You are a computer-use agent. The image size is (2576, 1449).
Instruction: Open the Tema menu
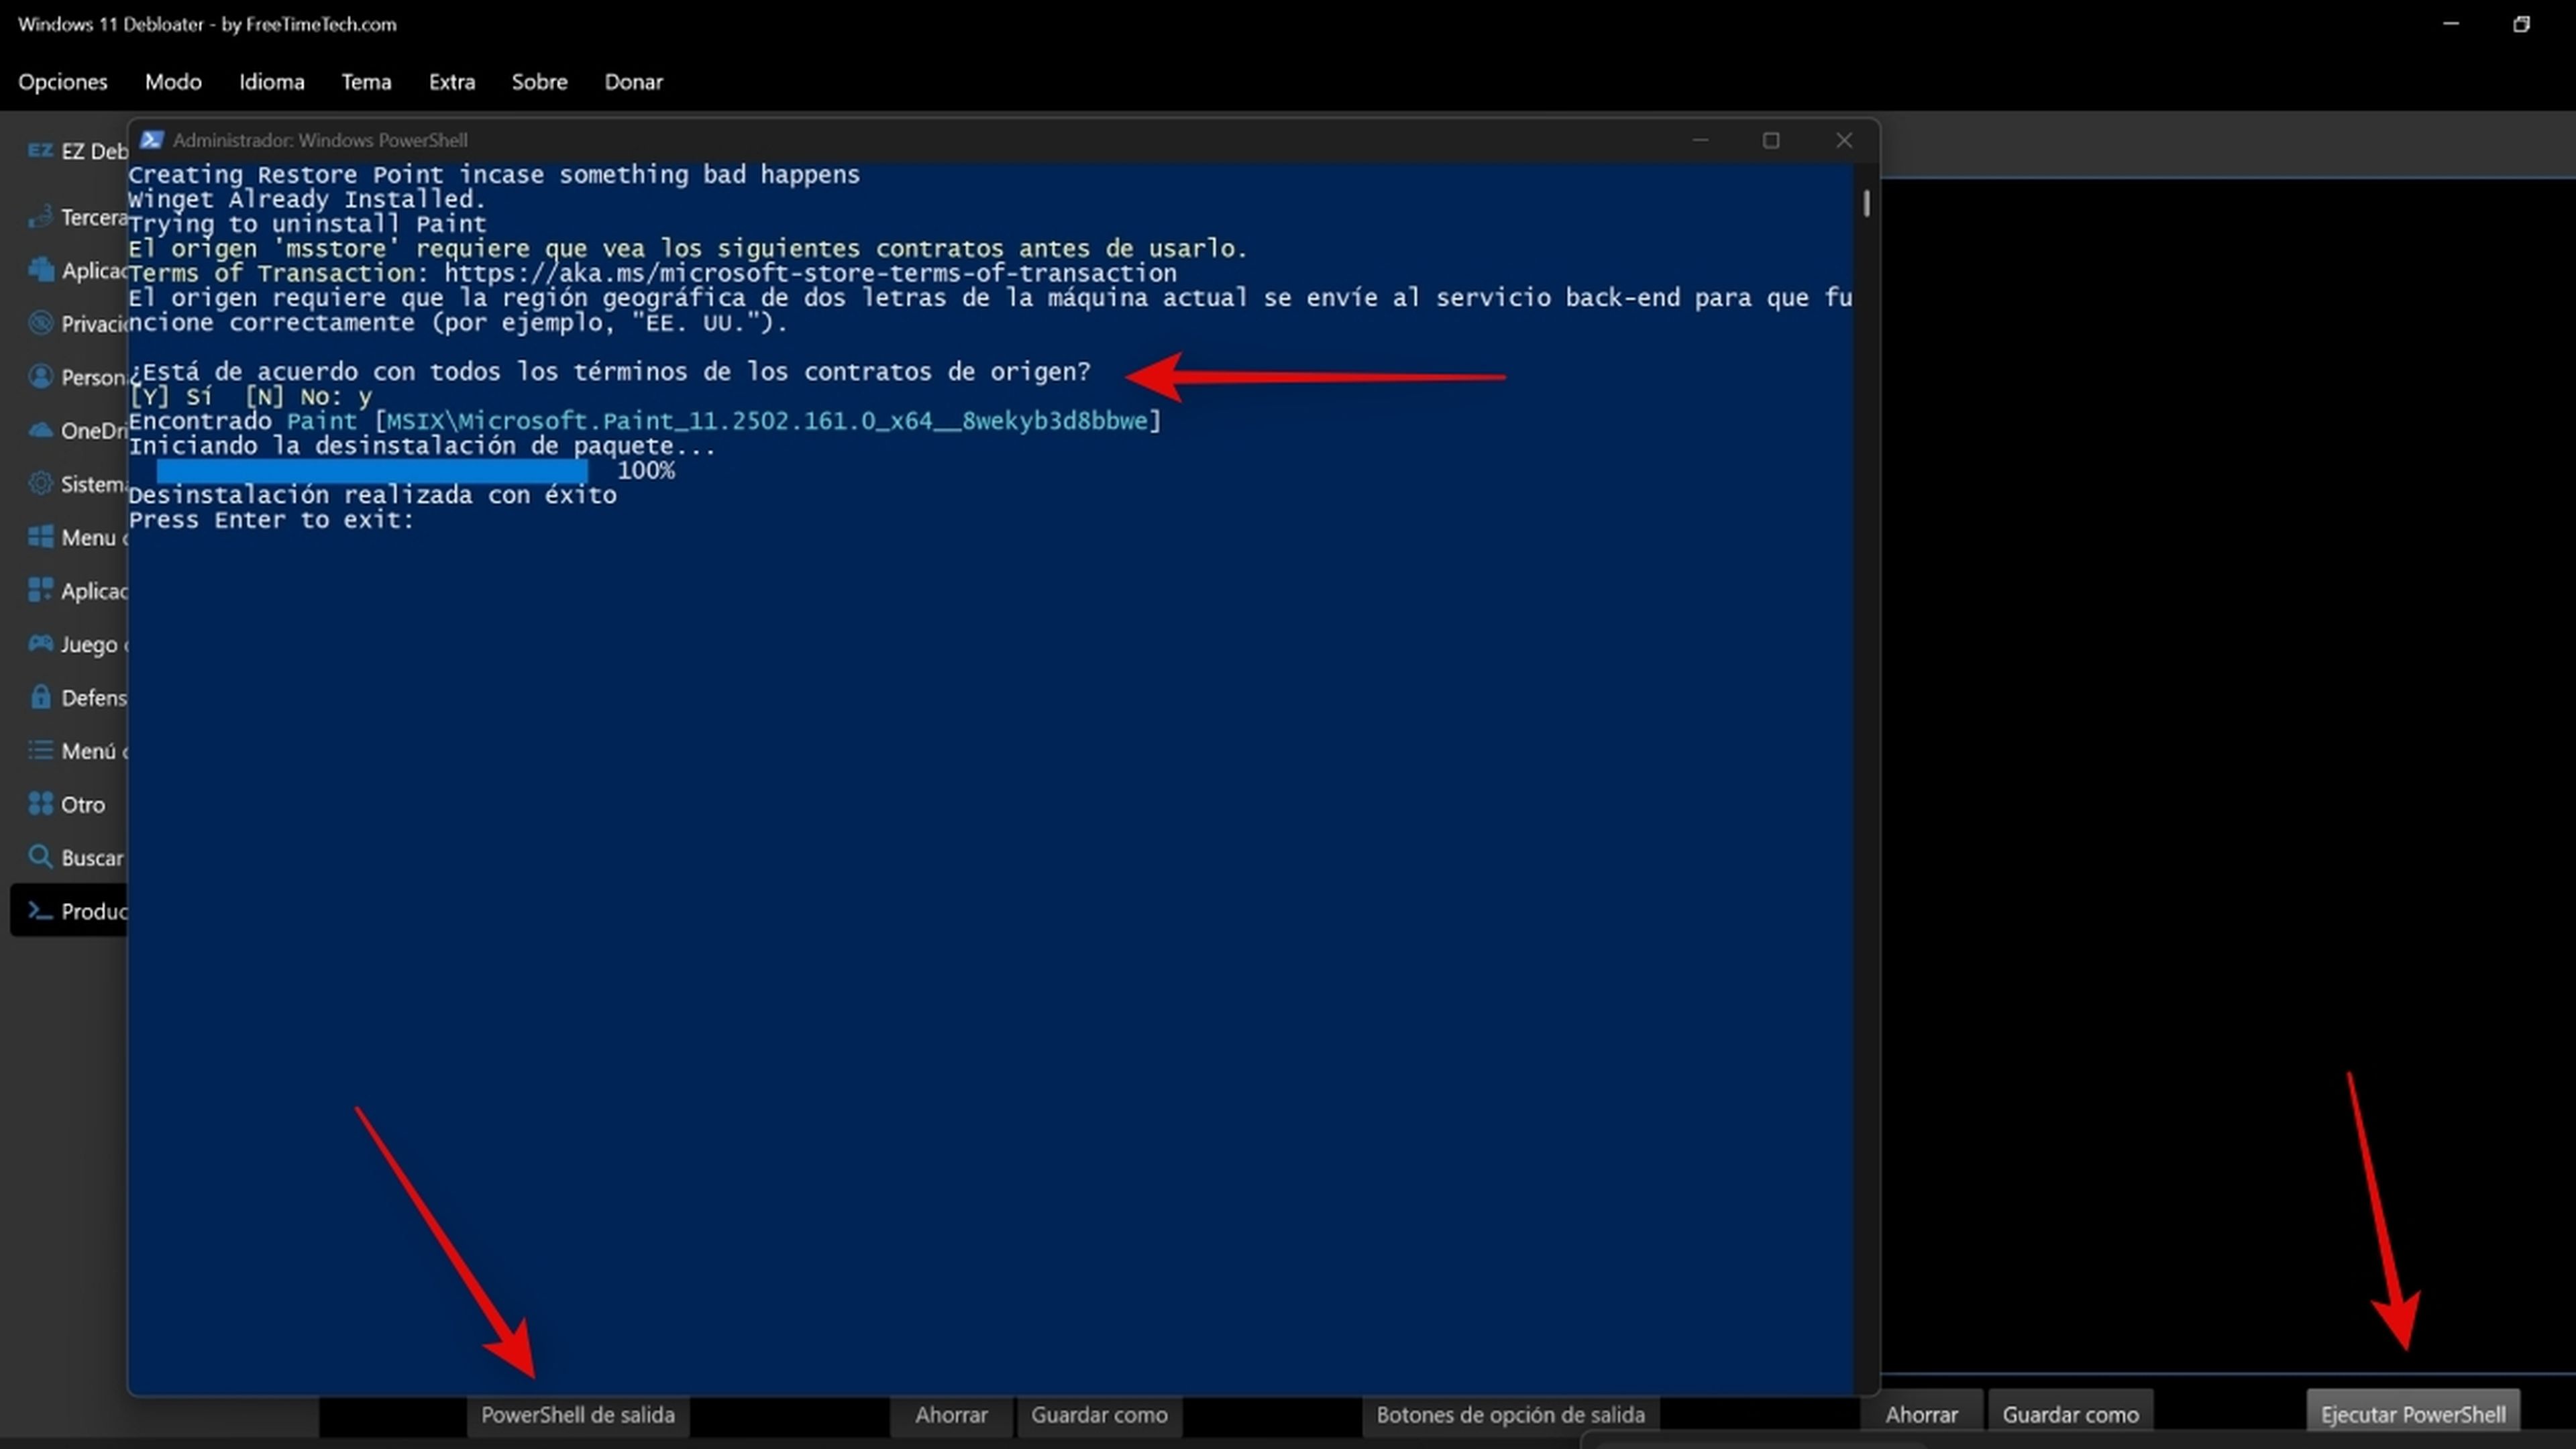point(366,82)
